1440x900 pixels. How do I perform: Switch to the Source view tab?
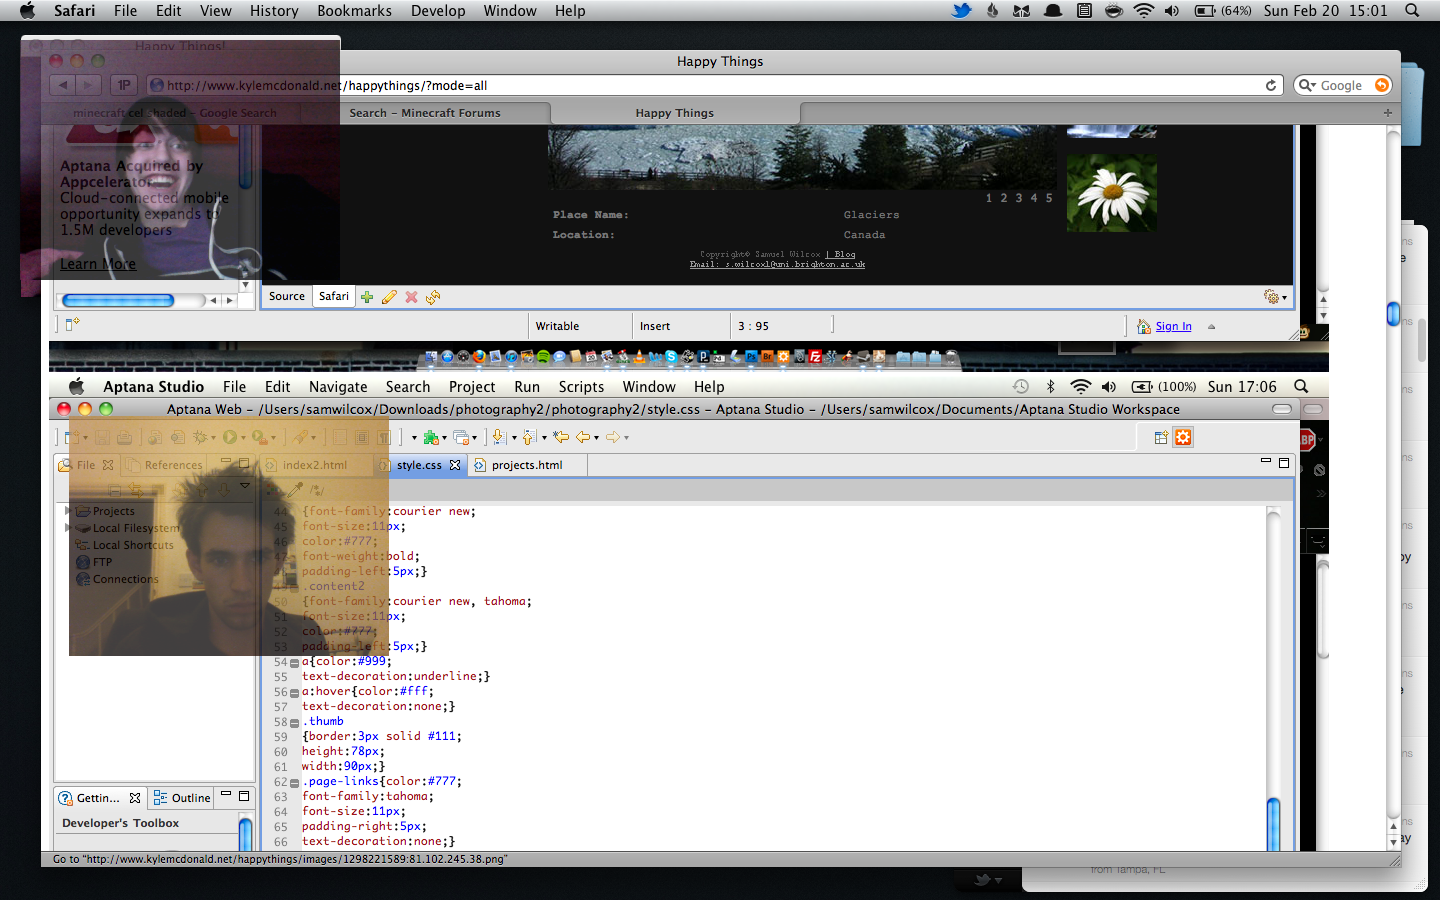tap(287, 296)
